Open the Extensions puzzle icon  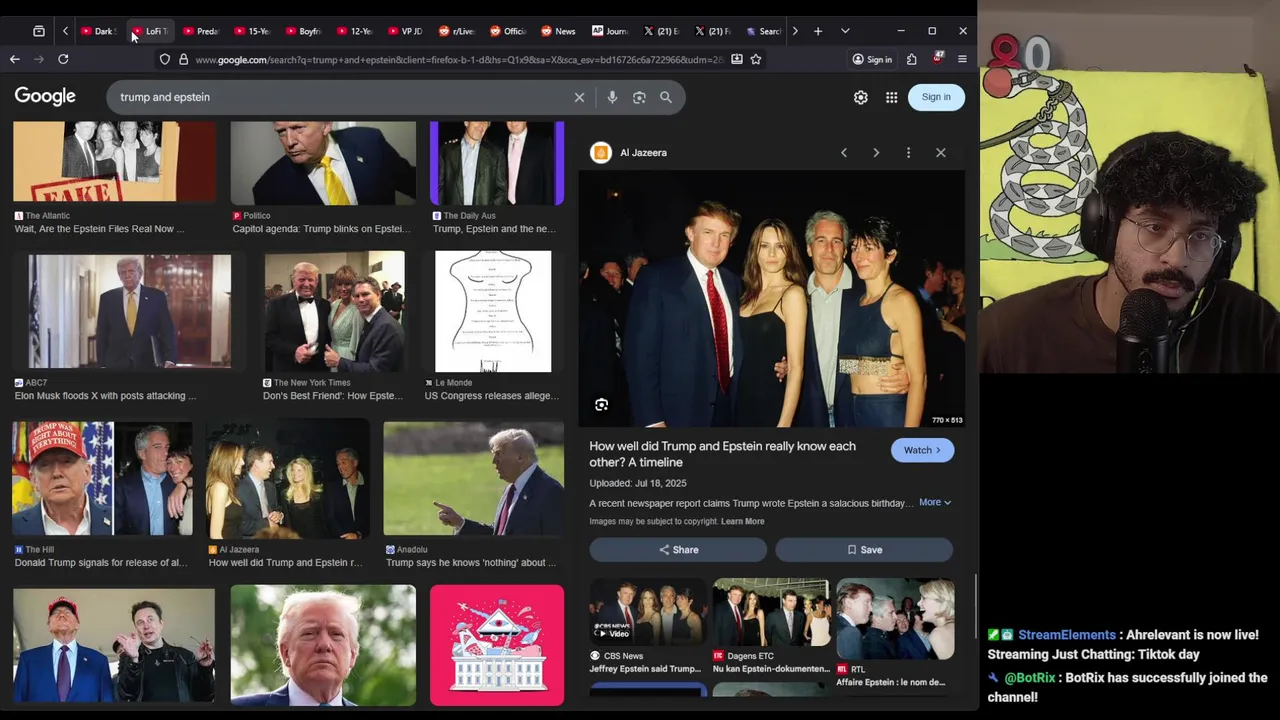[912, 59]
